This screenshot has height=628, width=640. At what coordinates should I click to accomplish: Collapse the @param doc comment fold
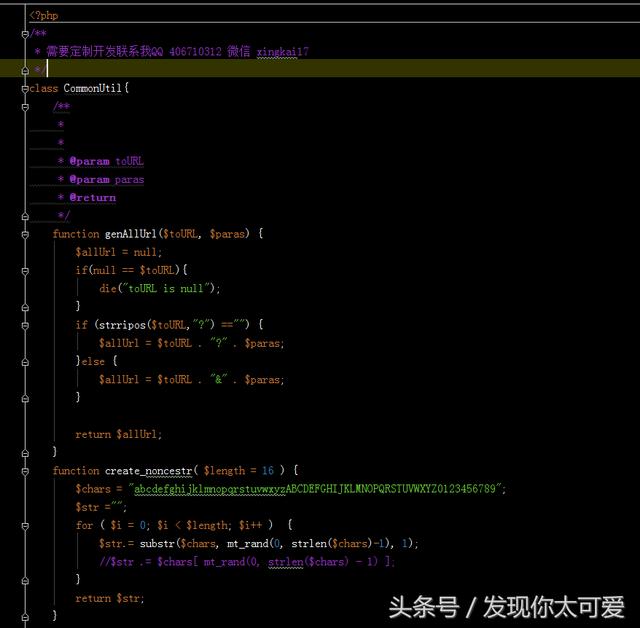pos(25,107)
